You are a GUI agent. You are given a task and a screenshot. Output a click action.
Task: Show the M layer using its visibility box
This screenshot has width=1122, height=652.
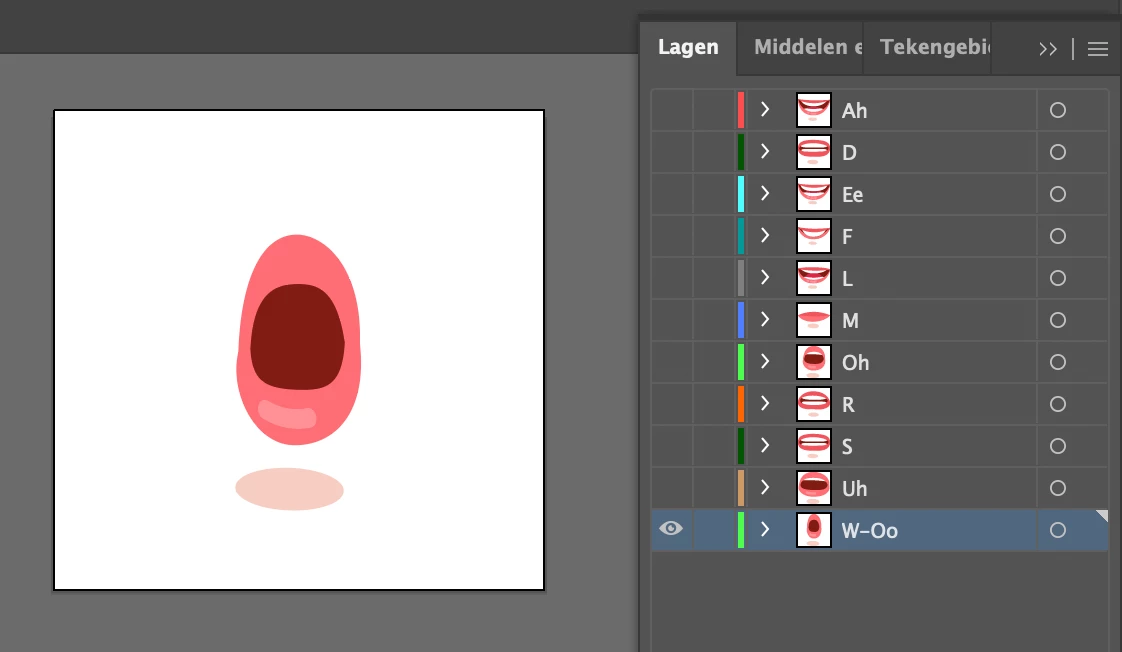(672, 320)
